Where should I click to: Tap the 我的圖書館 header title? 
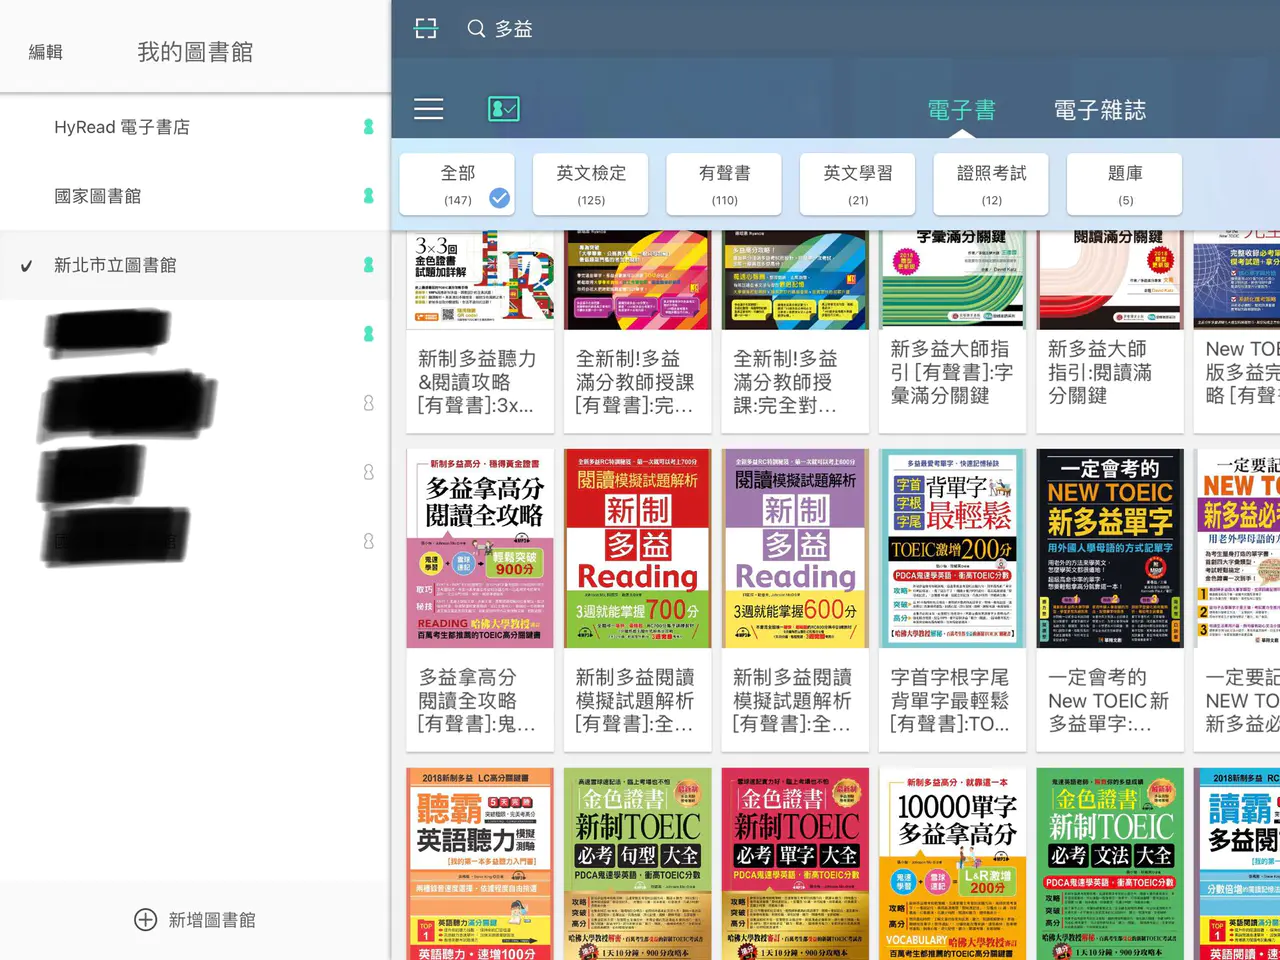point(195,52)
